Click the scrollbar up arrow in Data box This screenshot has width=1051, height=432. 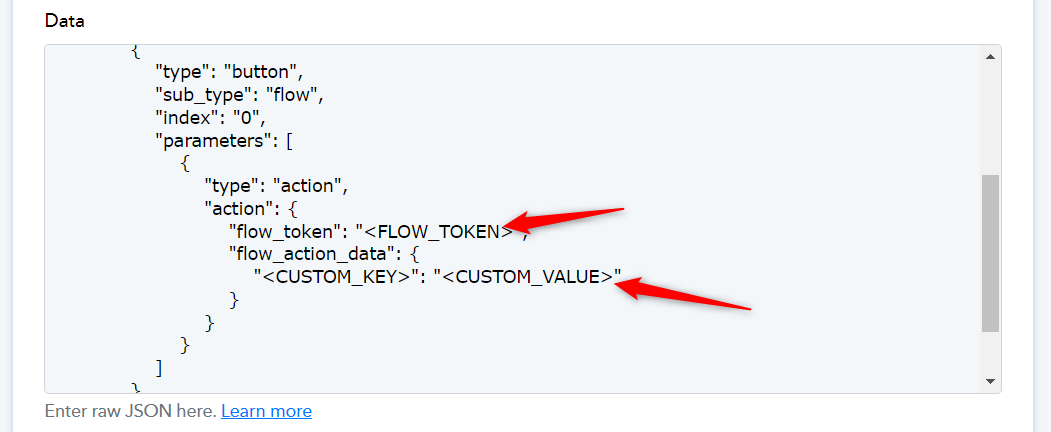point(990,56)
